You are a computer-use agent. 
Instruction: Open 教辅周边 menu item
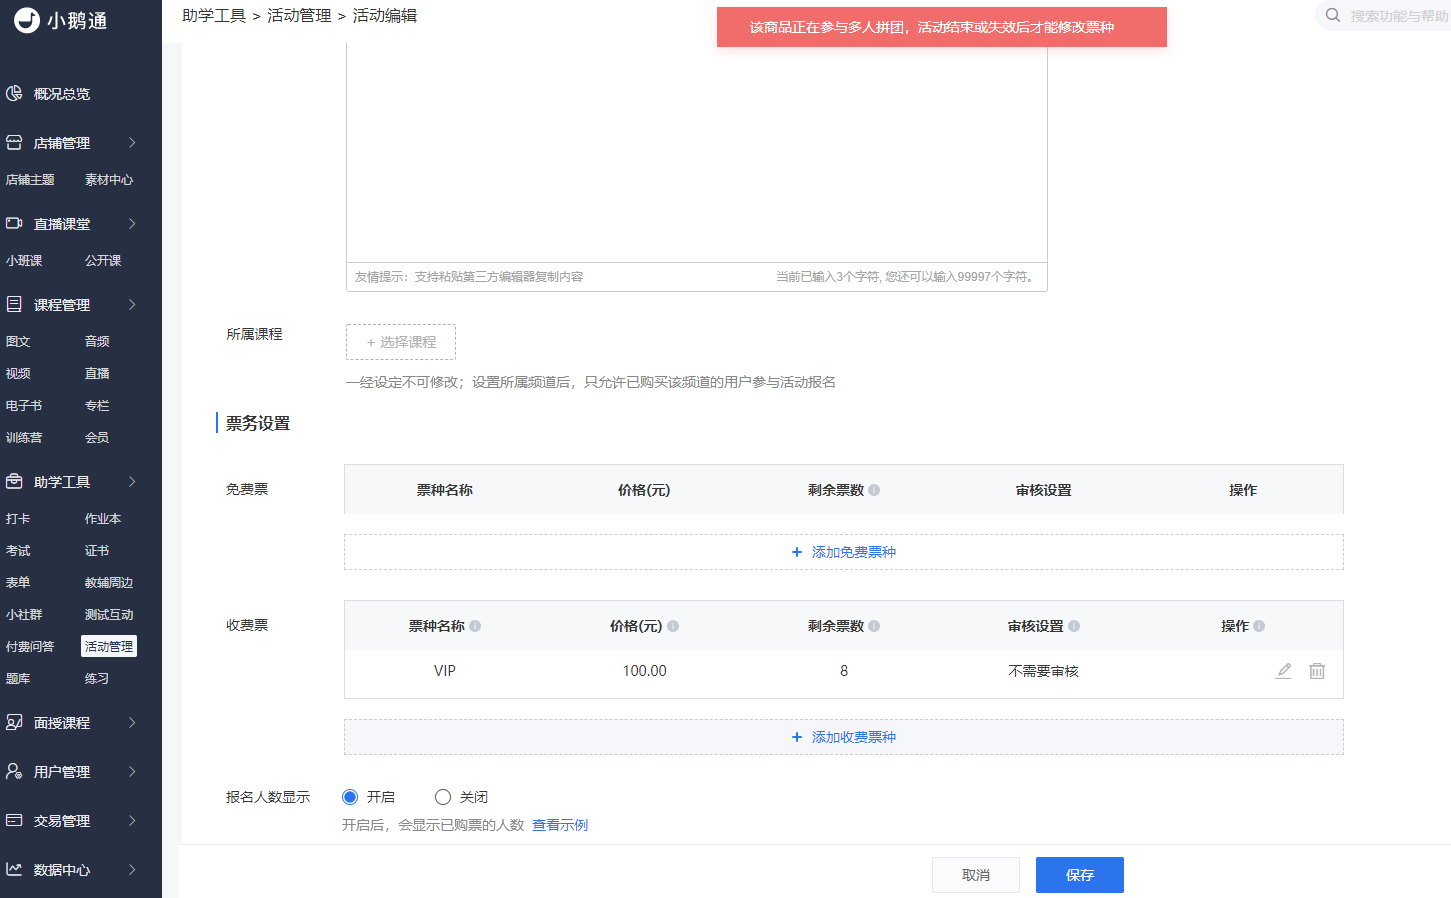[109, 582]
